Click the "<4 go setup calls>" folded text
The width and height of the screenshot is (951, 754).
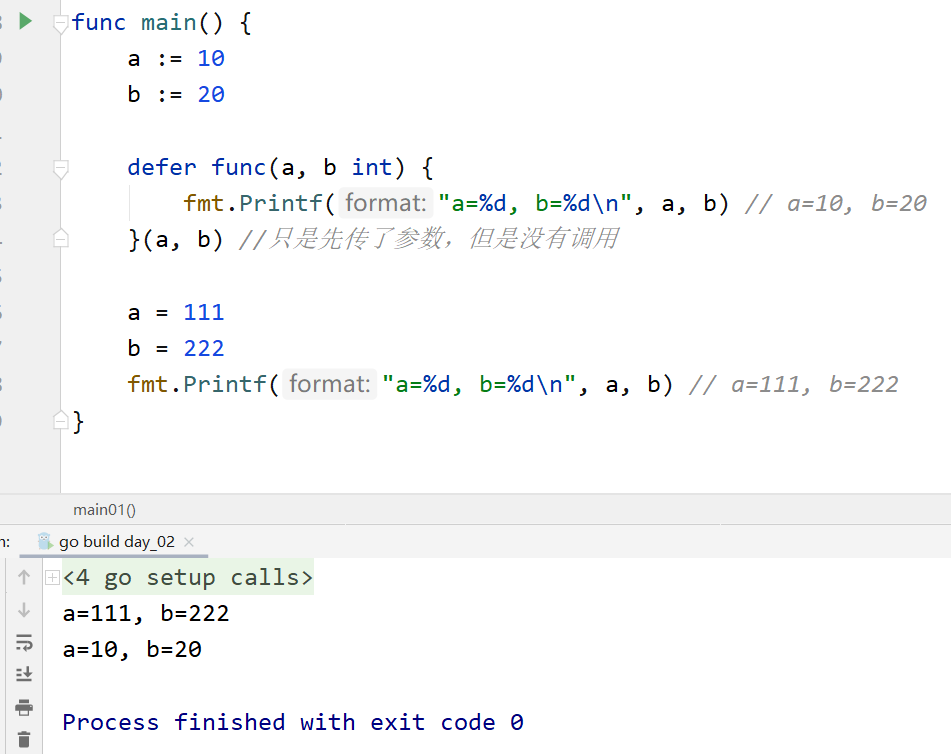tap(188, 578)
